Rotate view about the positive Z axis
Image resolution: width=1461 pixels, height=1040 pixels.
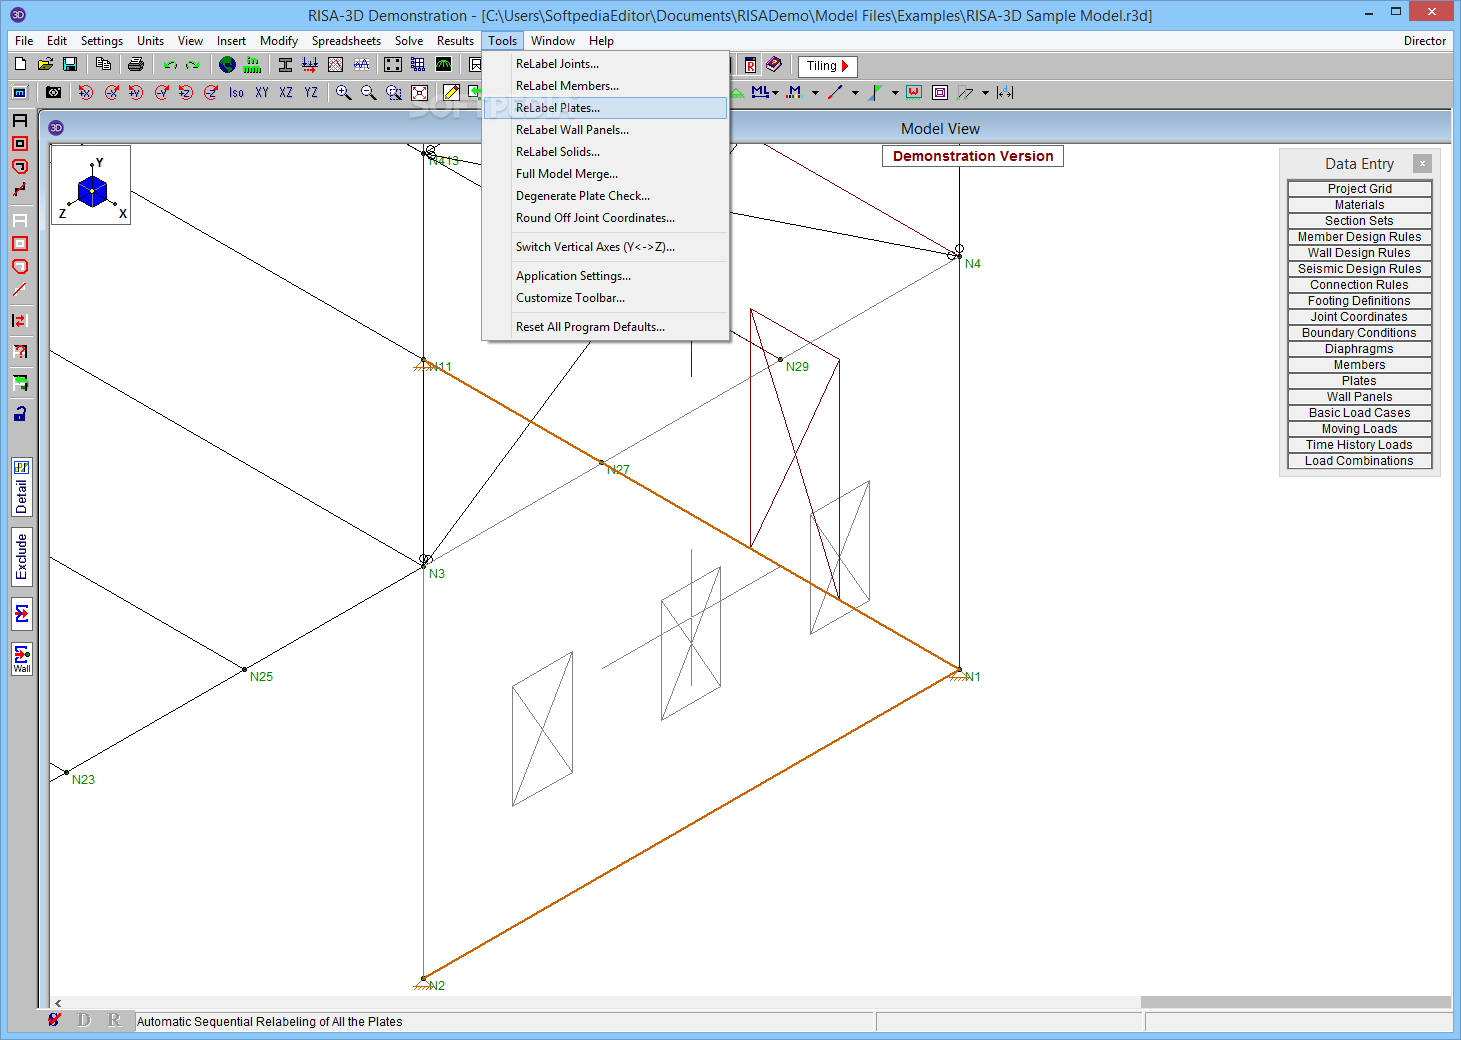click(186, 92)
